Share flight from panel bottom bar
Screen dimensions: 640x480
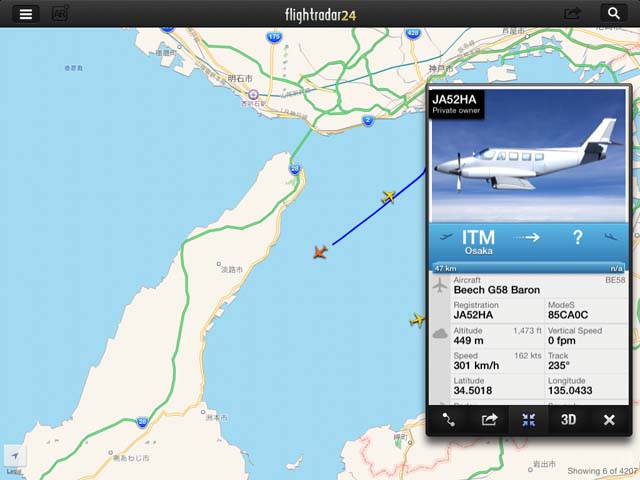[x=489, y=420]
